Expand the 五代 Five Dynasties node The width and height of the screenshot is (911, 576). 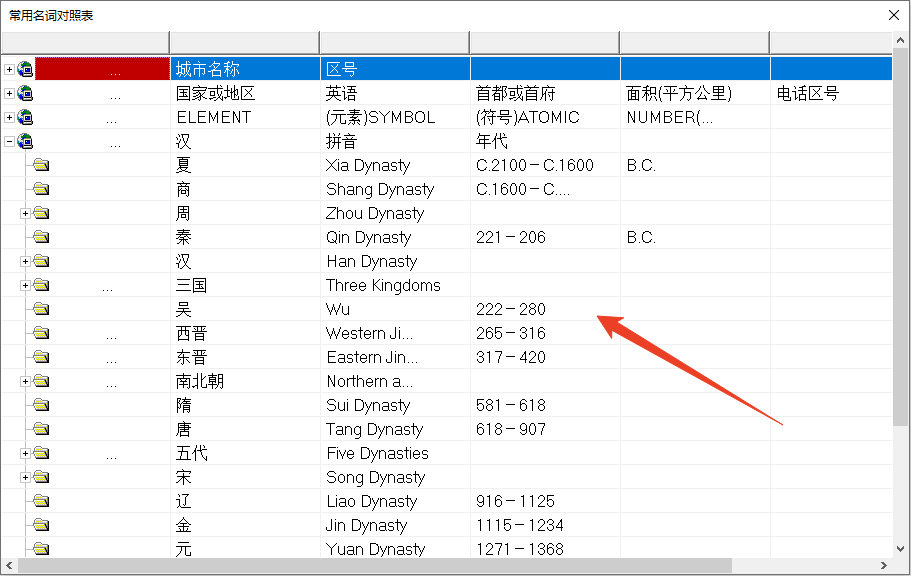coord(24,453)
